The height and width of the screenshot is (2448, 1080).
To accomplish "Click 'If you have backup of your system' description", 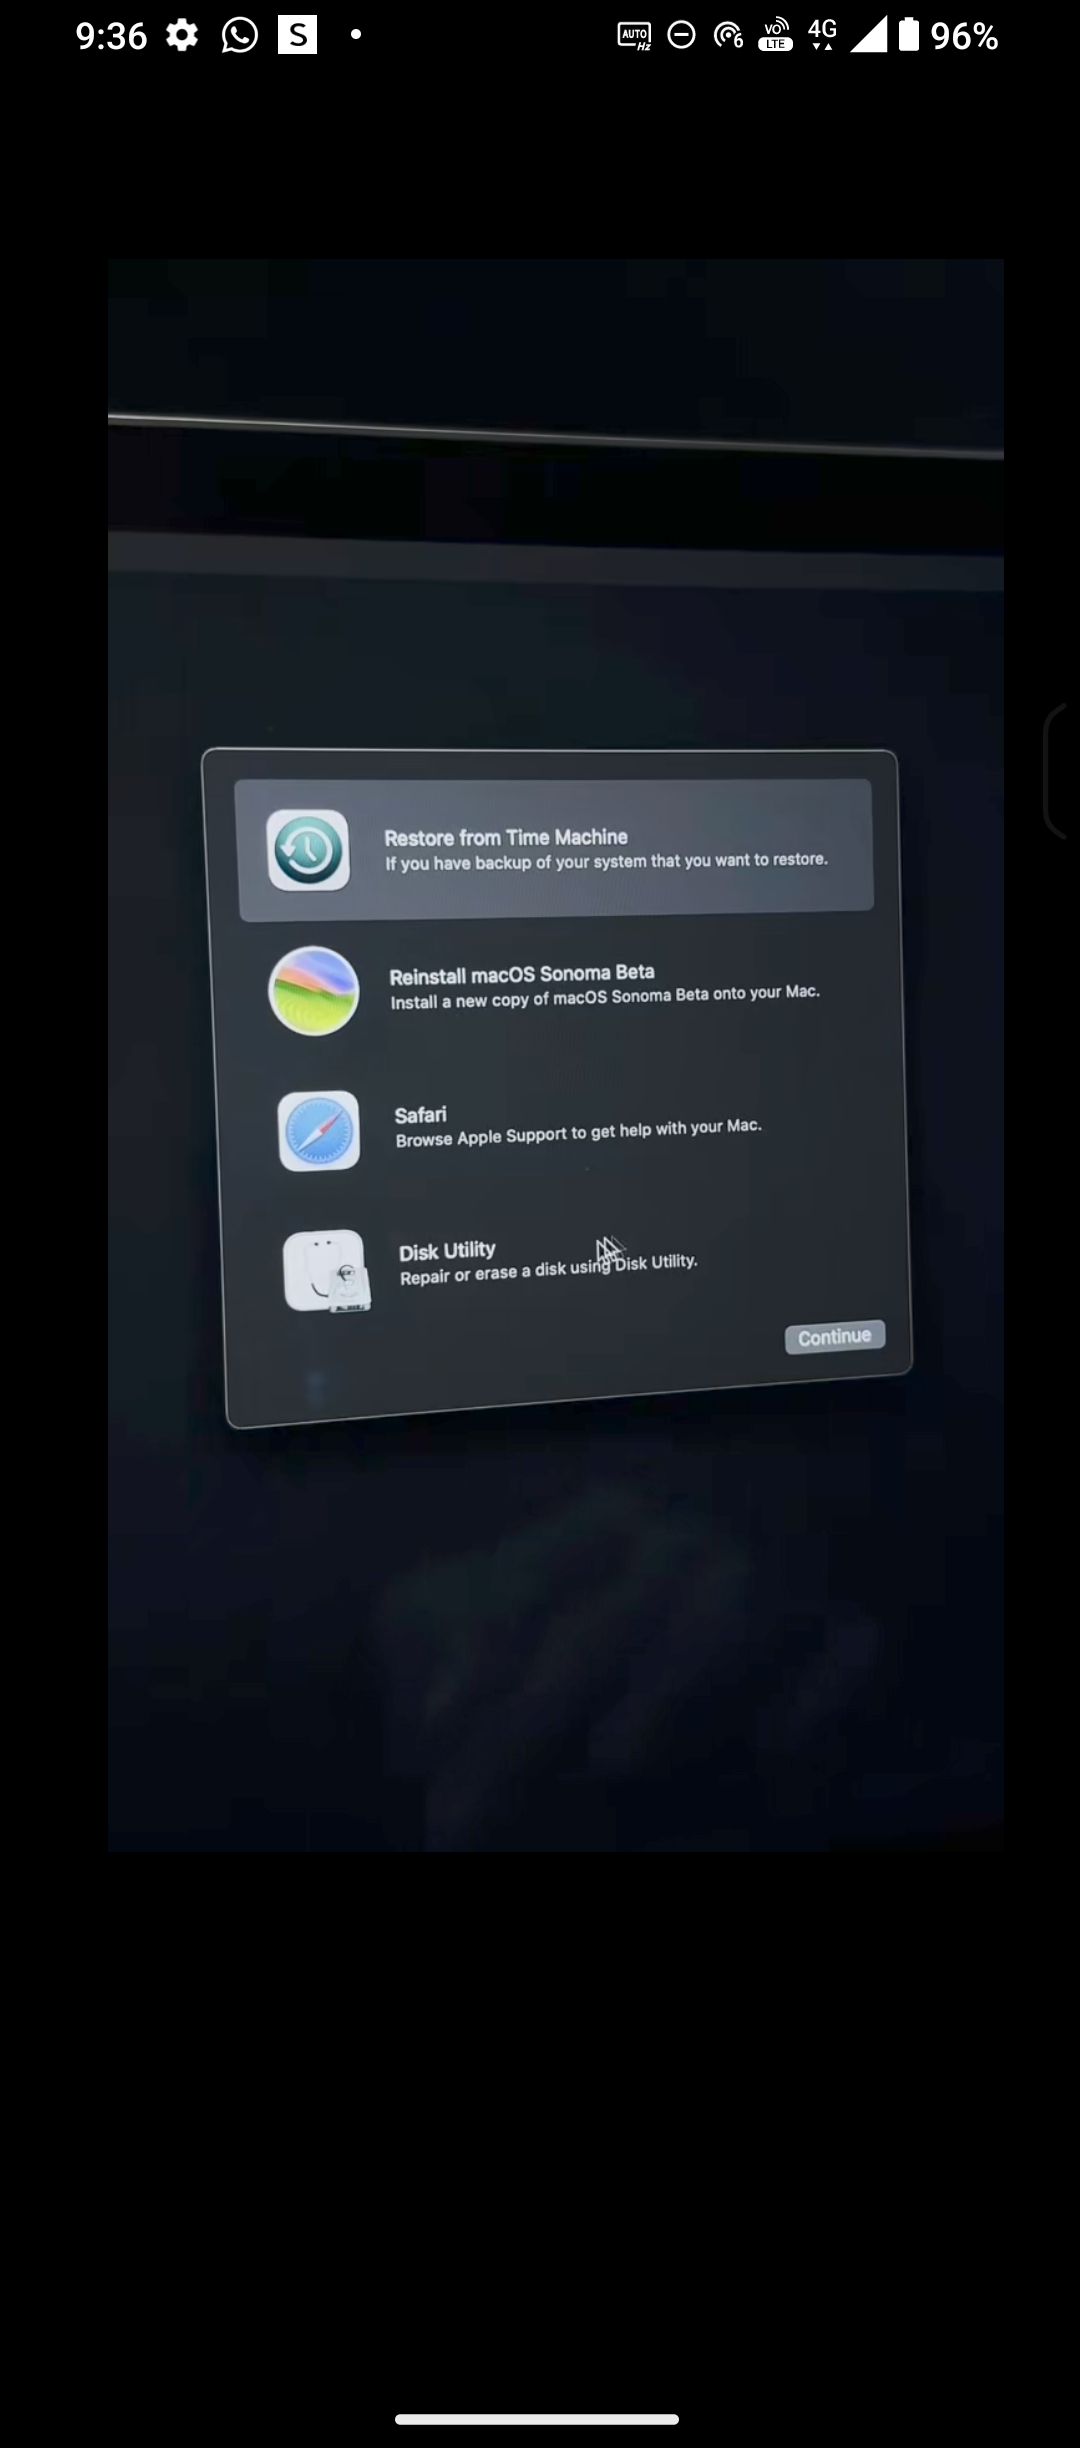I will 607,861.
